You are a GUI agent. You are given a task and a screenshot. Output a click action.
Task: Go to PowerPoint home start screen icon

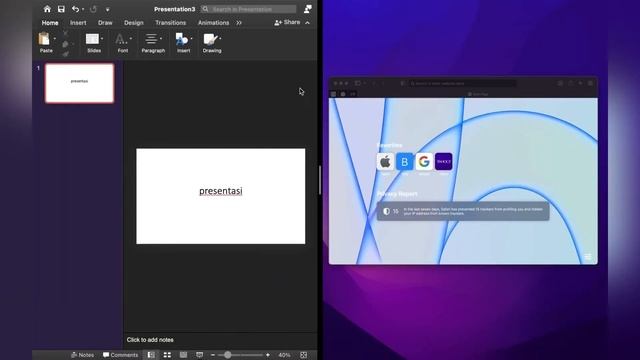[47, 9]
